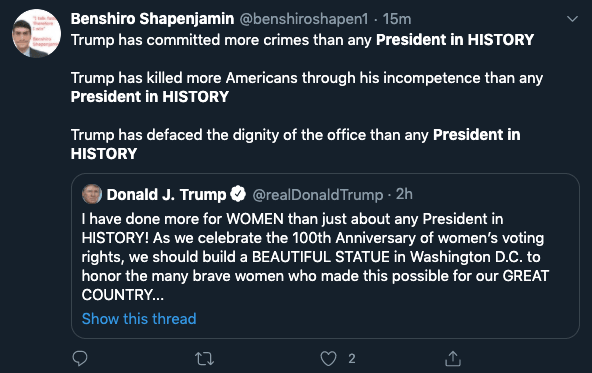The image size is (592, 373).
Task: Click the Donald J. Trump name in quote
Action: pos(166,194)
